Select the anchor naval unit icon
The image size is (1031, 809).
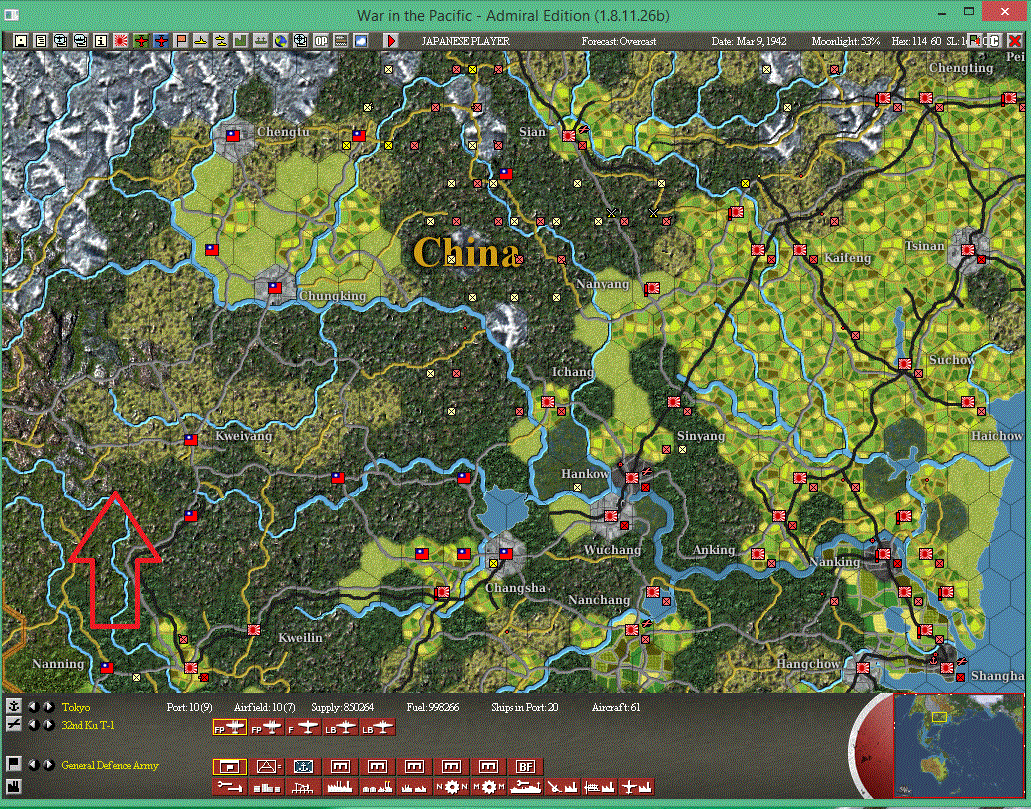303,767
